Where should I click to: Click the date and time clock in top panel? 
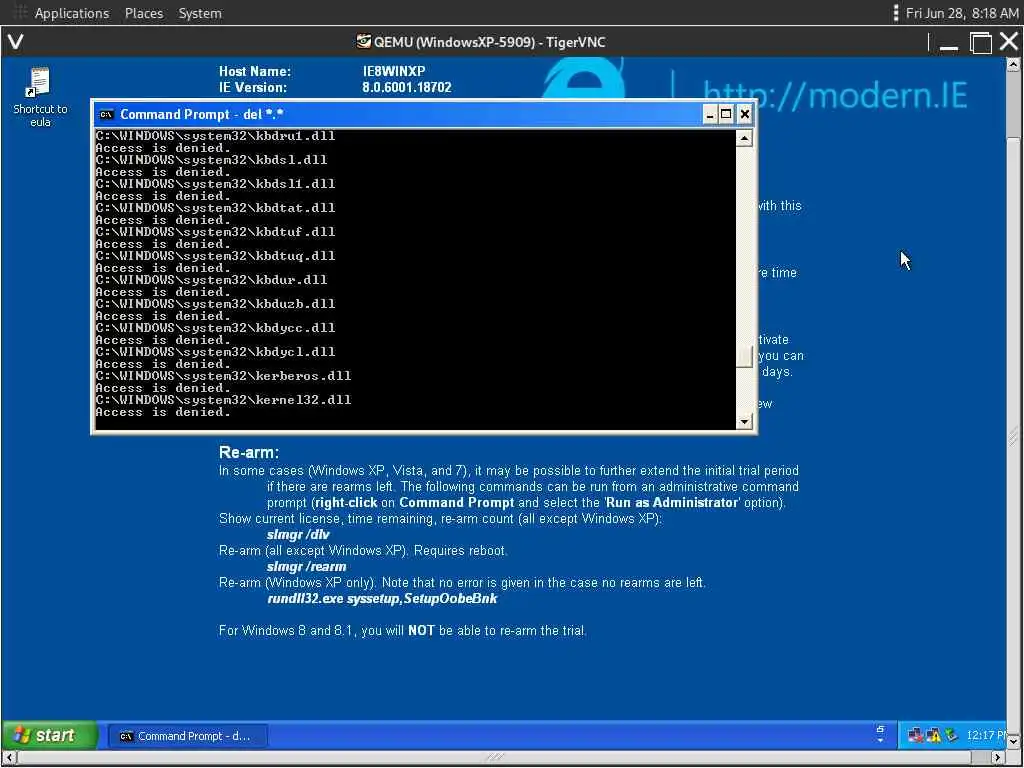961,13
